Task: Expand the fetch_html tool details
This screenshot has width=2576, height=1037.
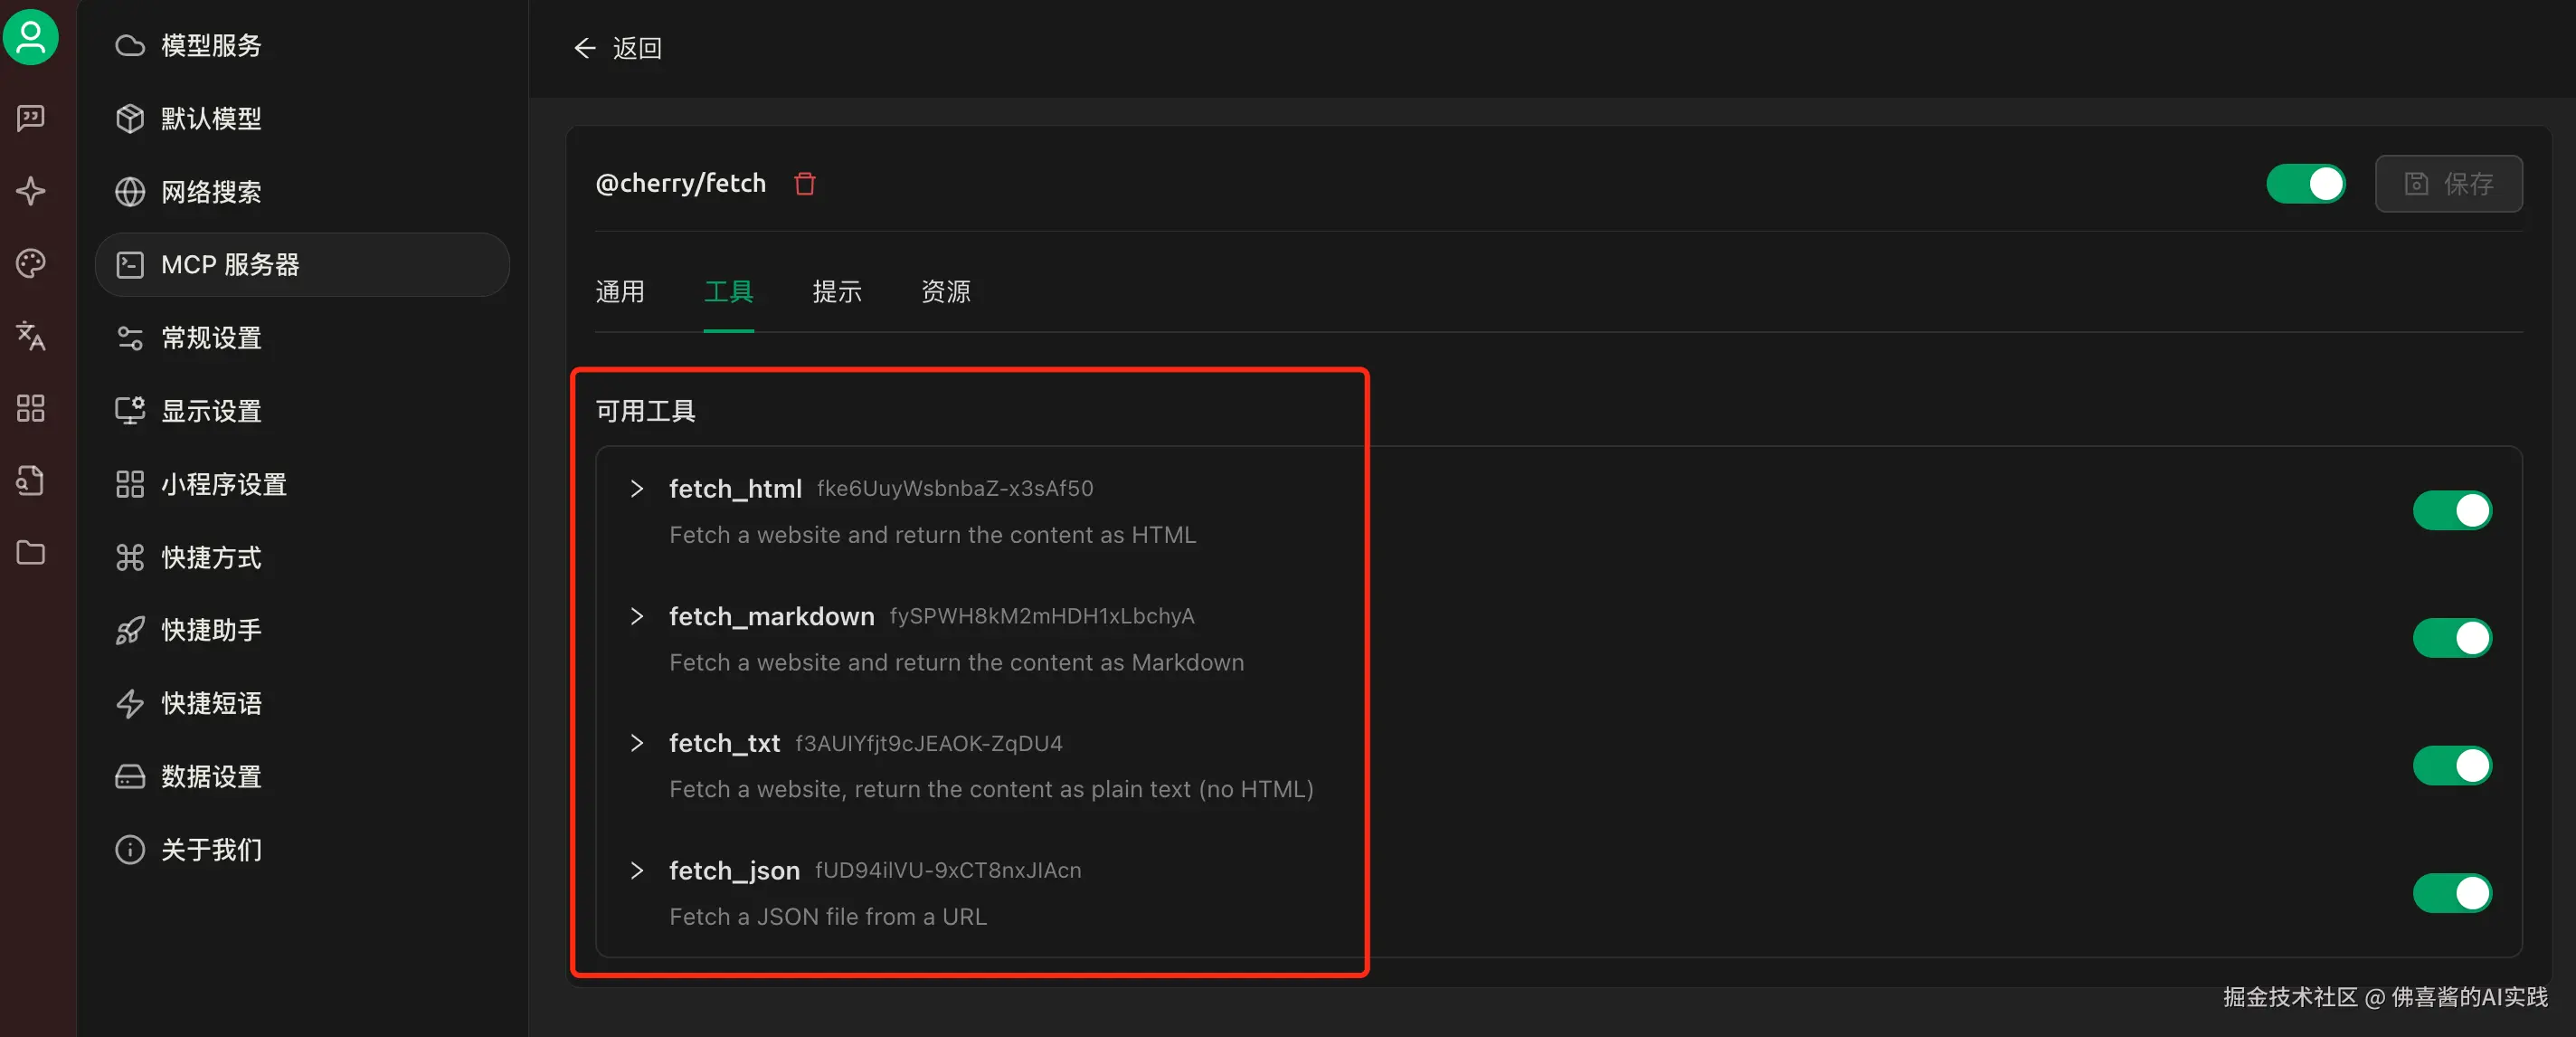Action: tap(637, 489)
